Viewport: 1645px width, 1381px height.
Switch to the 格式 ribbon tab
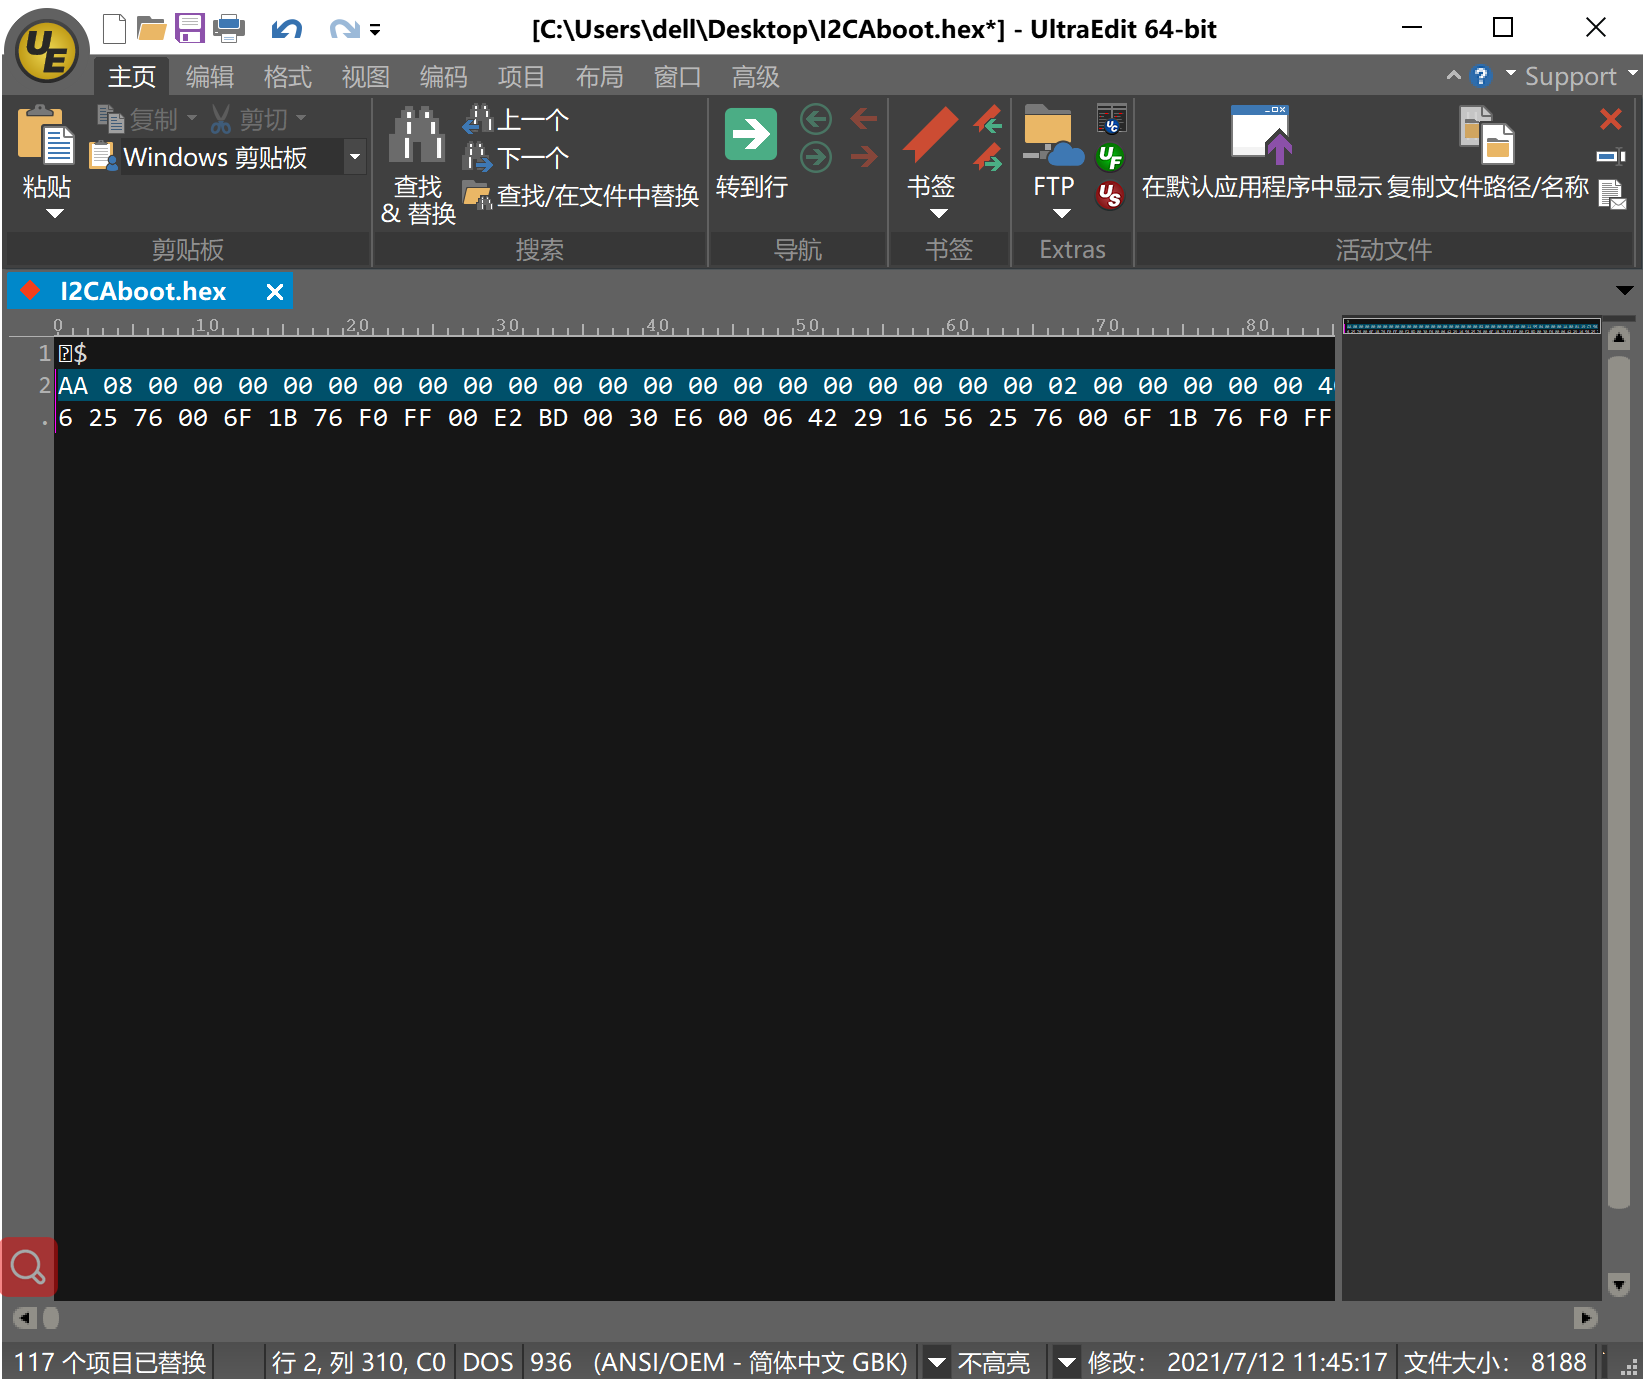(288, 77)
